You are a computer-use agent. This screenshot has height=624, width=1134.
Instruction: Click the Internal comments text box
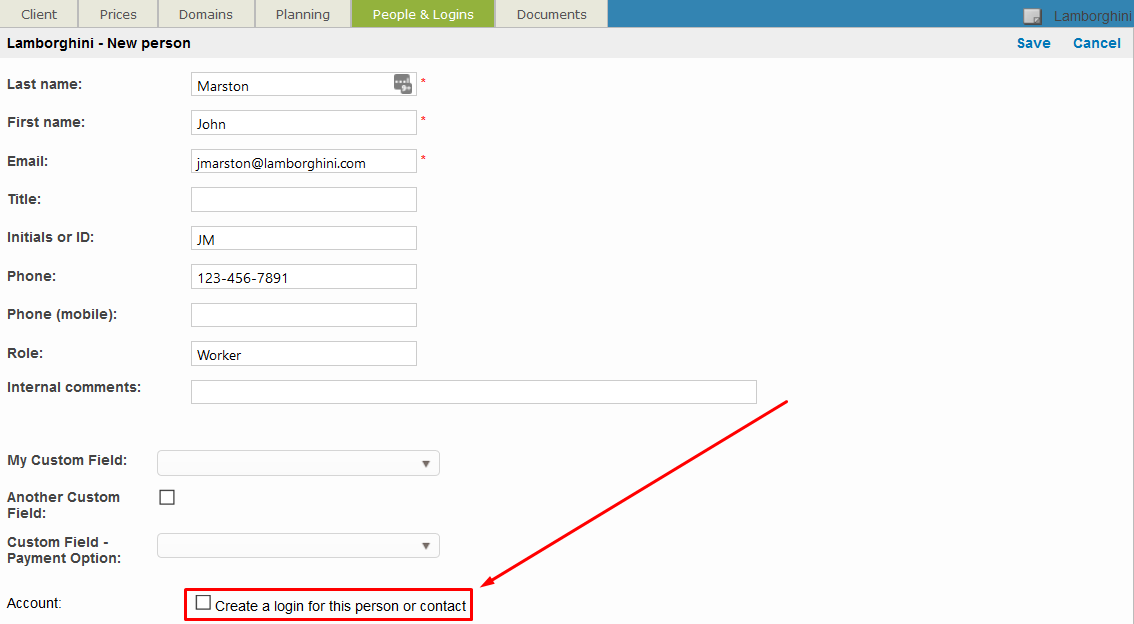click(473, 392)
